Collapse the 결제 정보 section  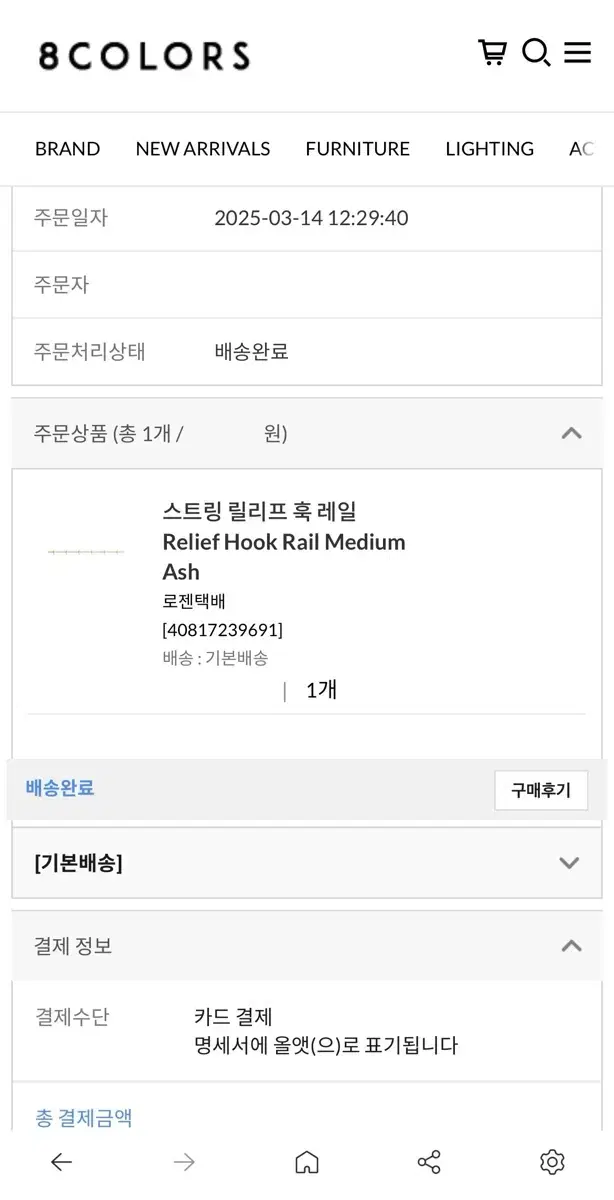point(571,945)
